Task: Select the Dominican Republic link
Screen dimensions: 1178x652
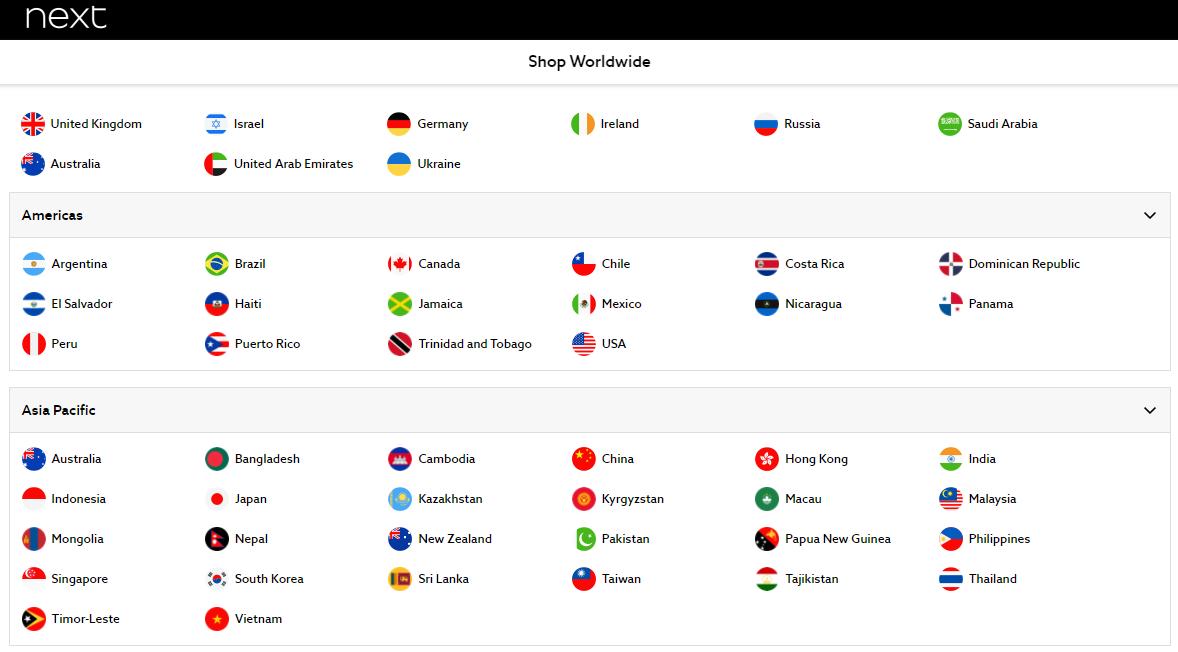Action: click(1010, 264)
